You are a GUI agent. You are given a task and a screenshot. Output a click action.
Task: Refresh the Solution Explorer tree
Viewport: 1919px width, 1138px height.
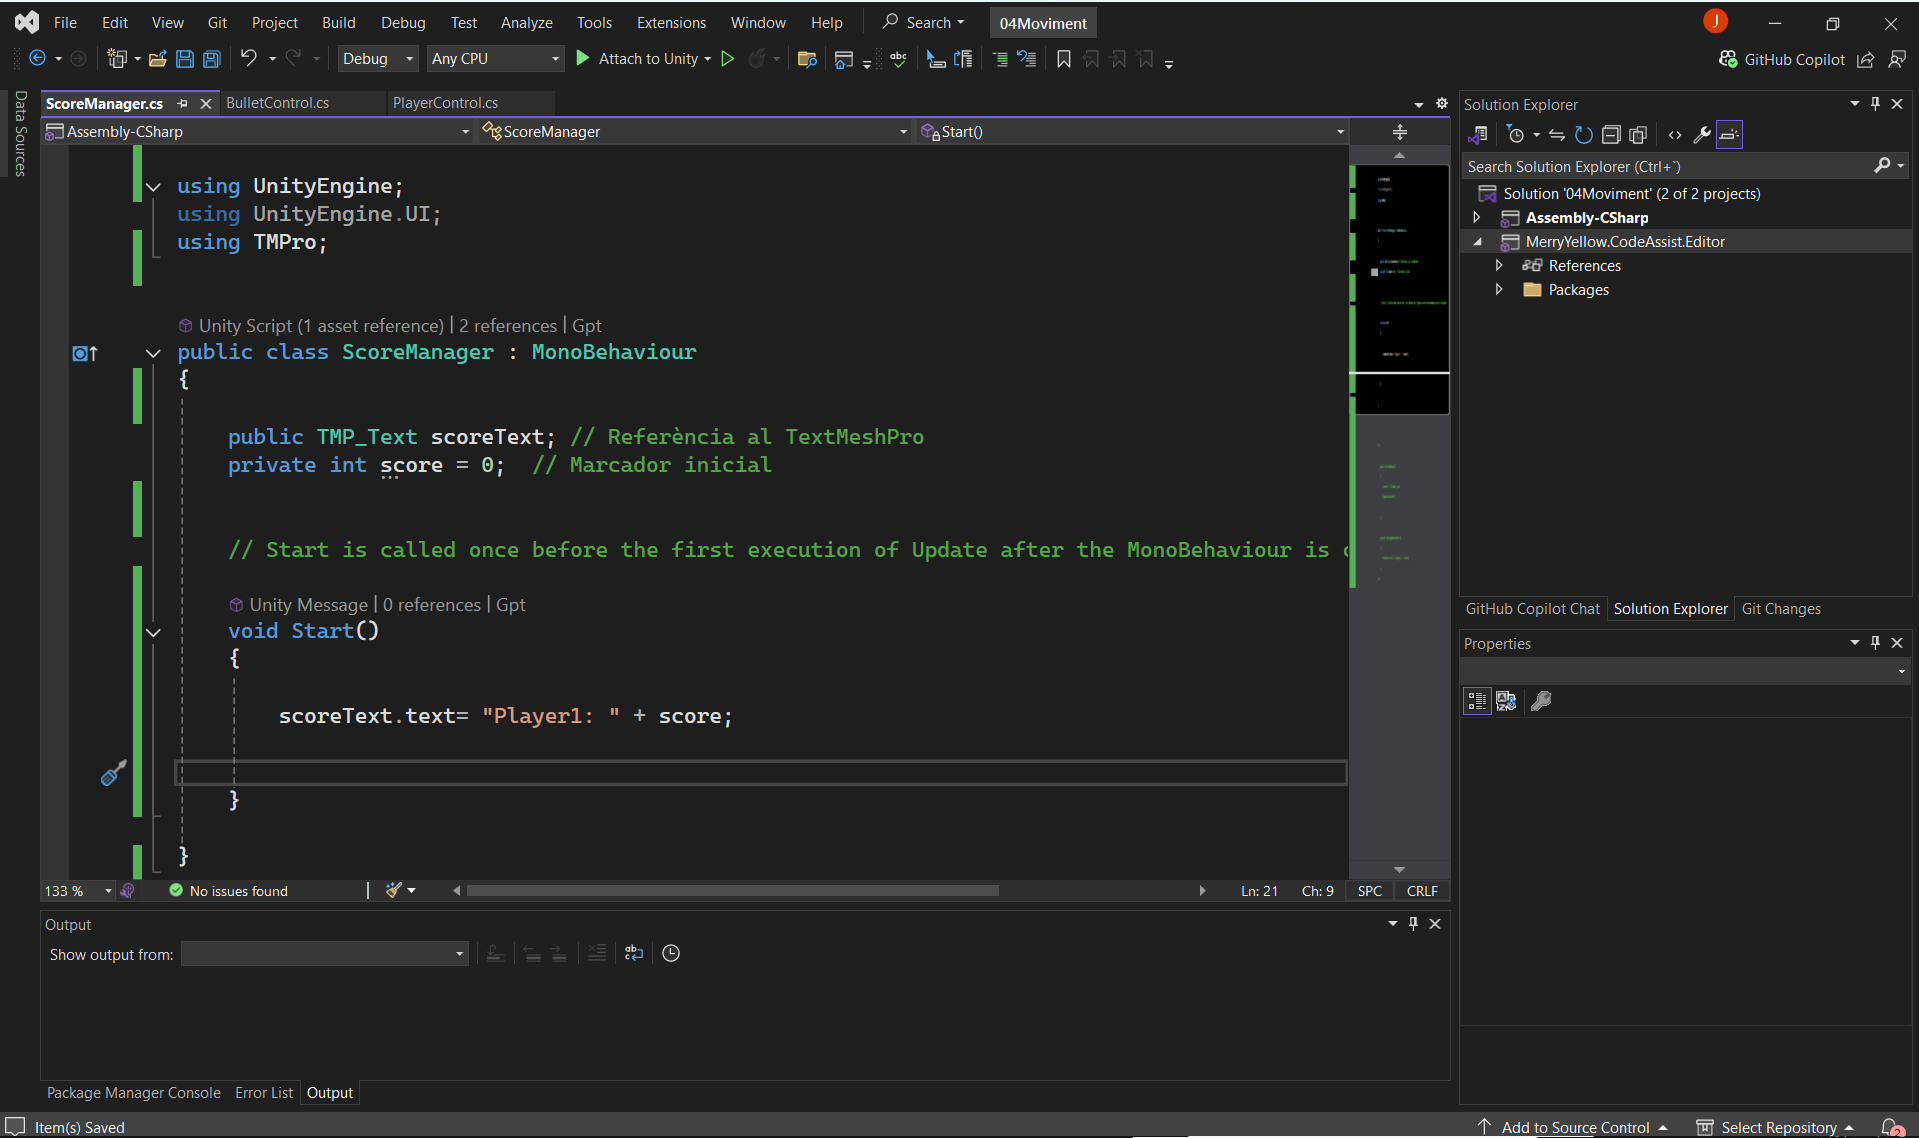pyautogui.click(x=1583, y=135)
